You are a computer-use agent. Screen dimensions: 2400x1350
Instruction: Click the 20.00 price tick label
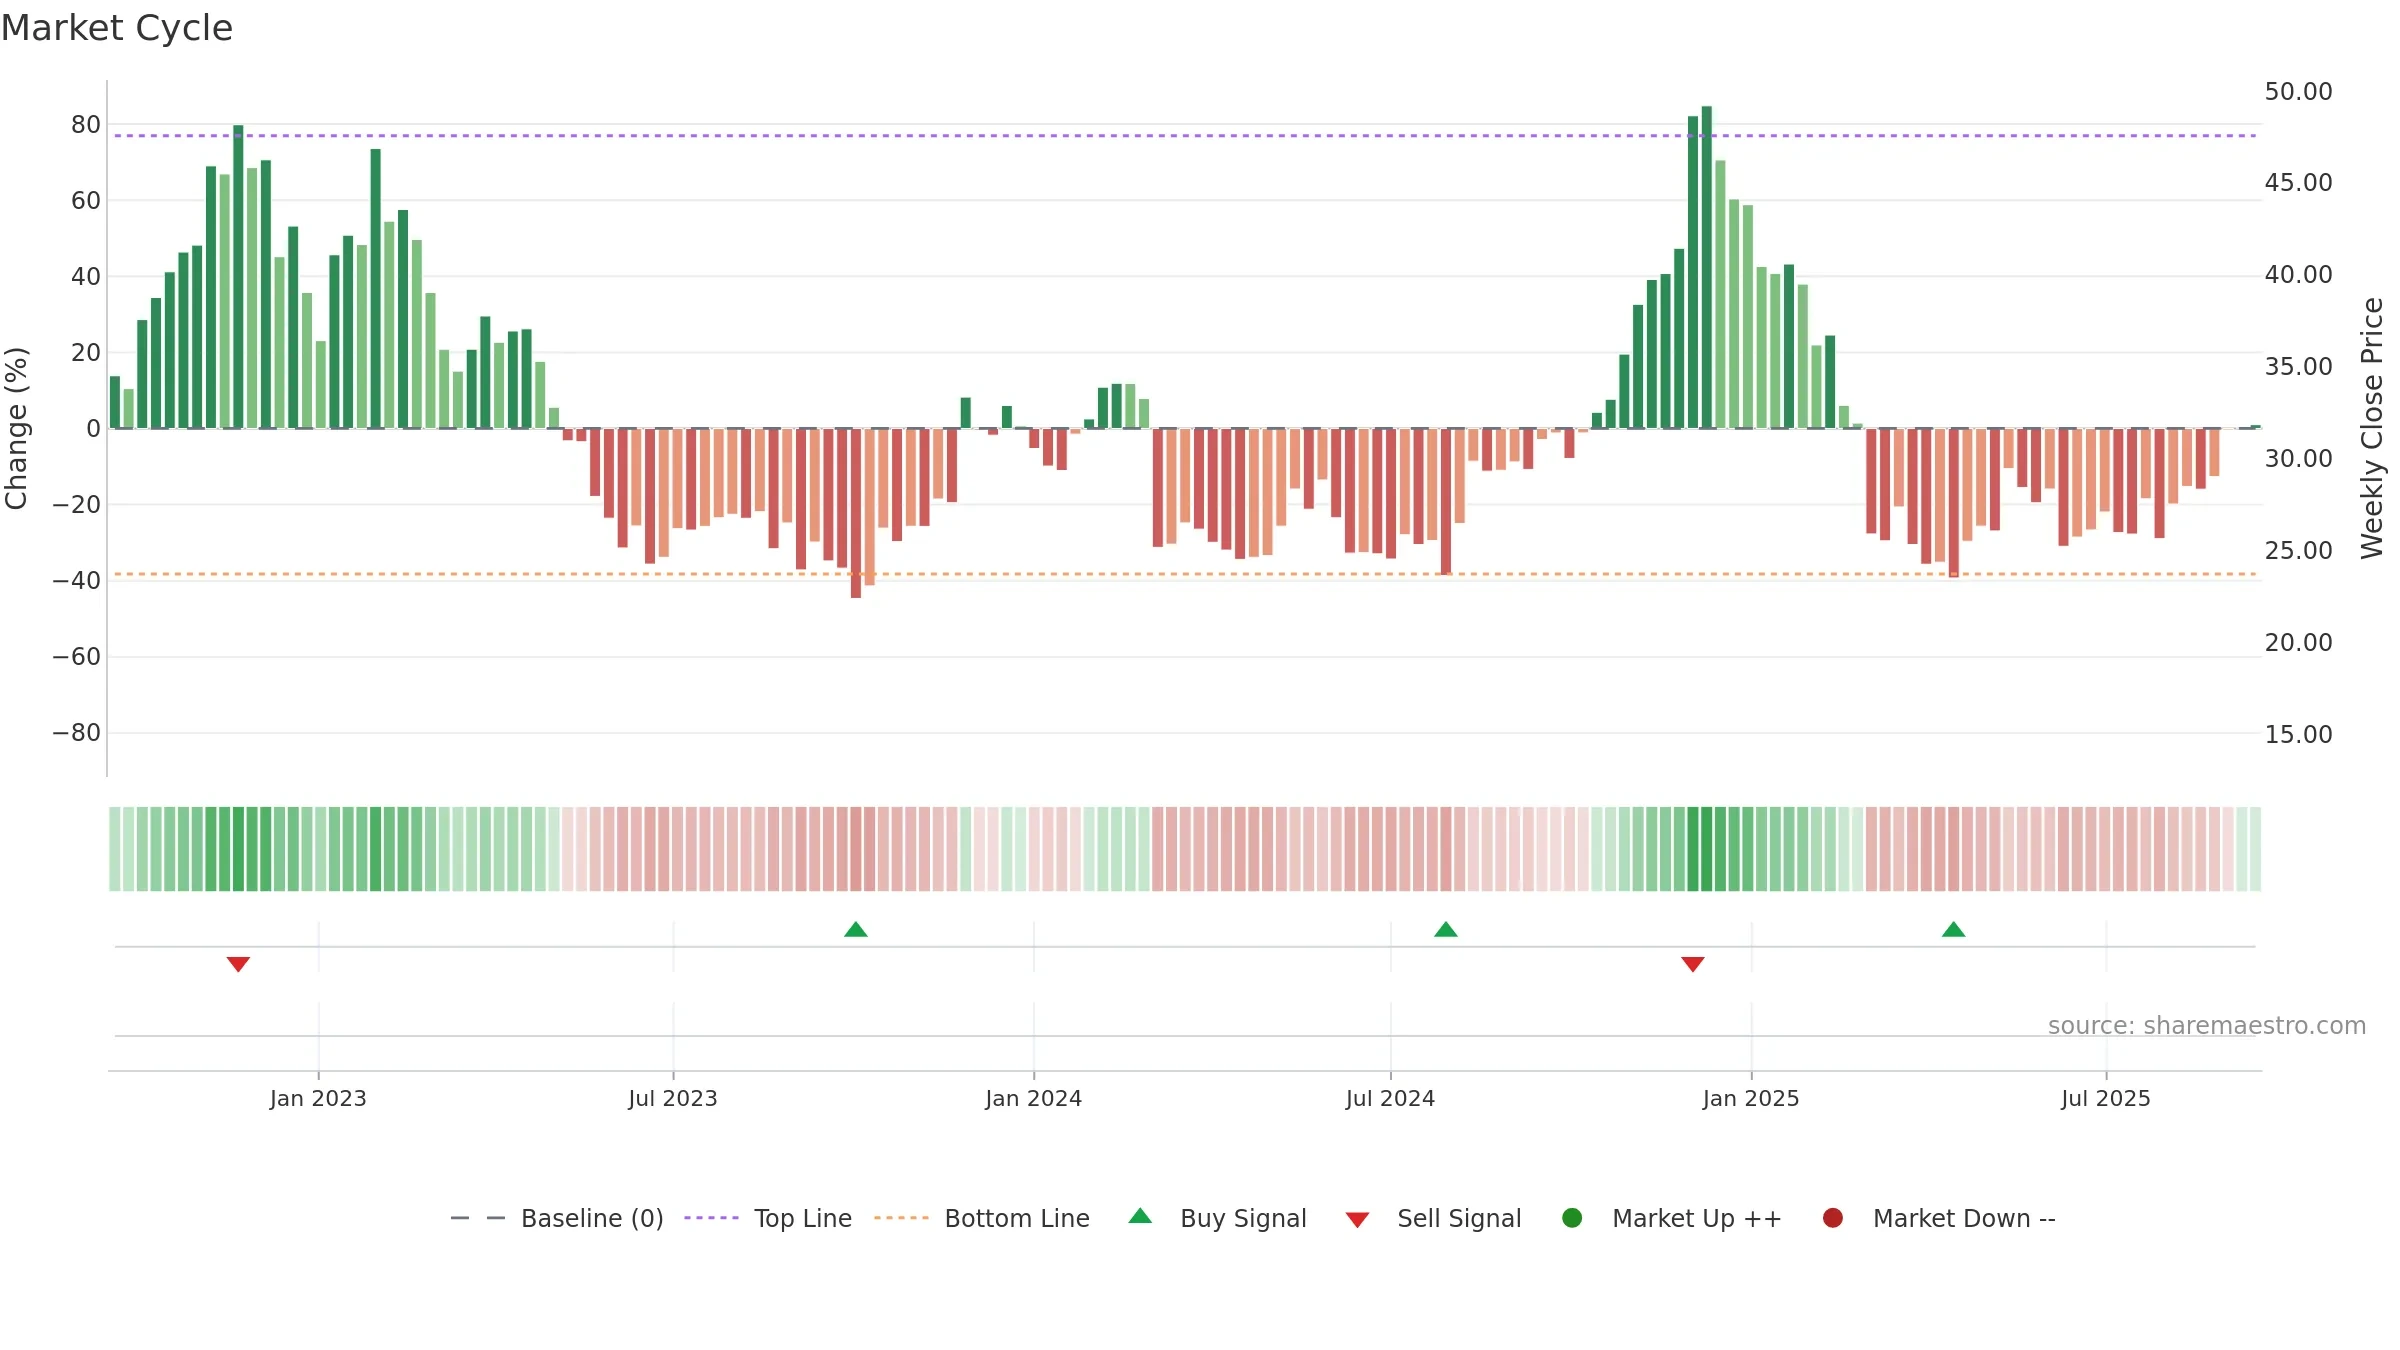(2299, 643)
